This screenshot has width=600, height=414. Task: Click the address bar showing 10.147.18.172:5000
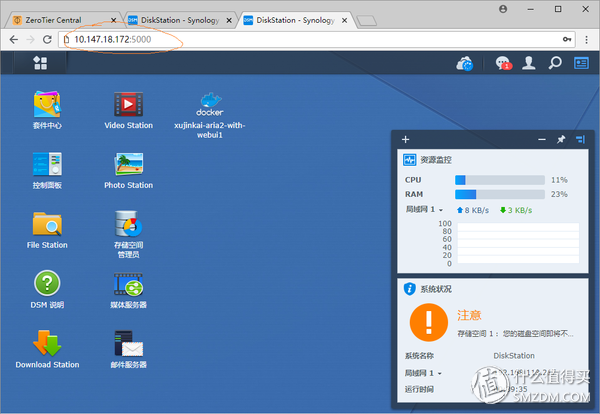[316, 39]
